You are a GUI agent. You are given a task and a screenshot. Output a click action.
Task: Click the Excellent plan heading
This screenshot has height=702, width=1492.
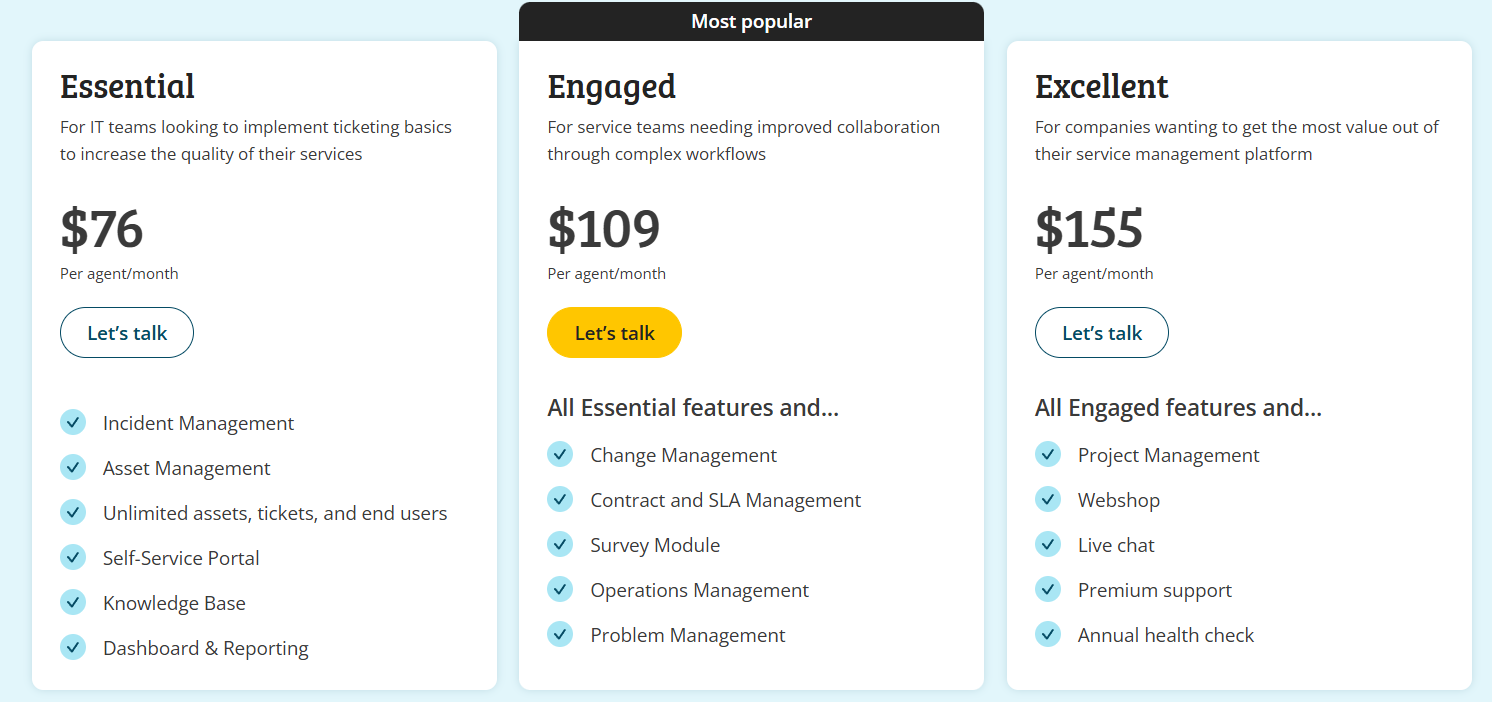[x=1102, y=86]
